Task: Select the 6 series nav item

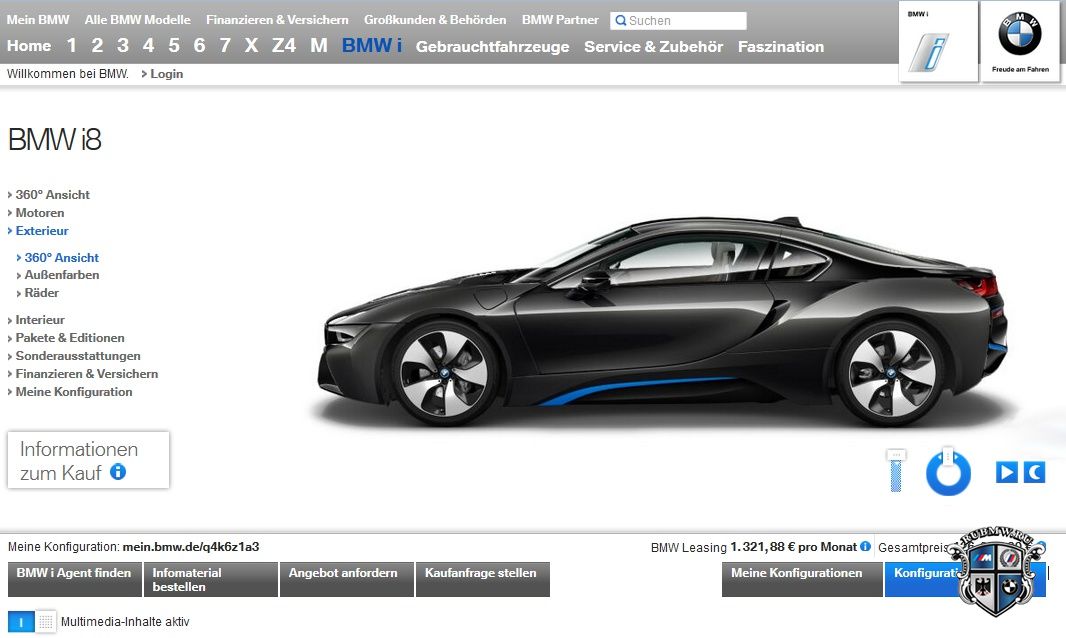Action: tap(199, 46)
